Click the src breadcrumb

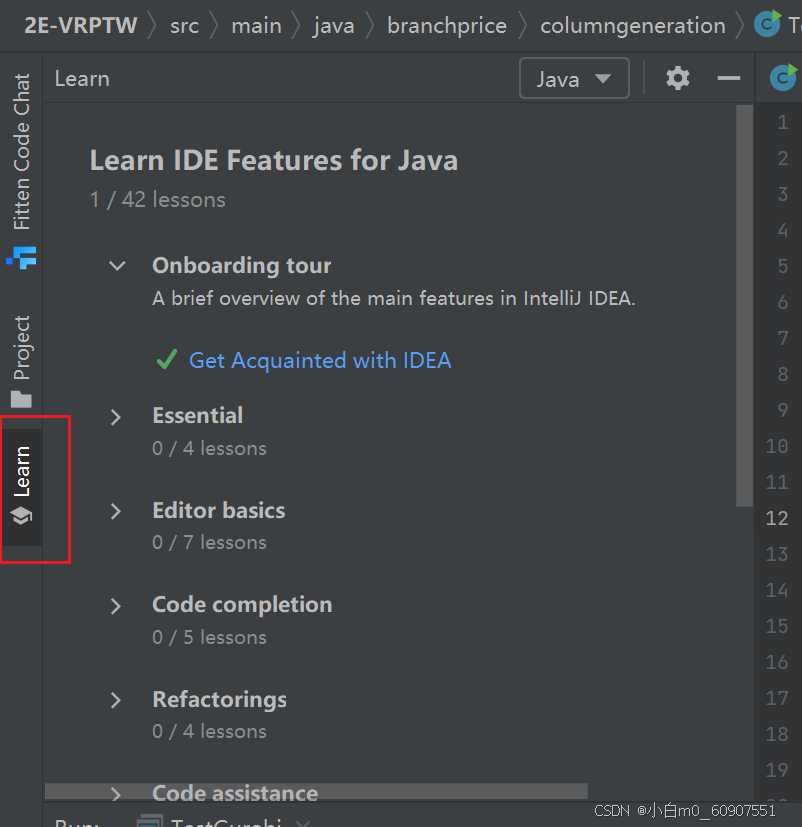(x=185, y=25)
